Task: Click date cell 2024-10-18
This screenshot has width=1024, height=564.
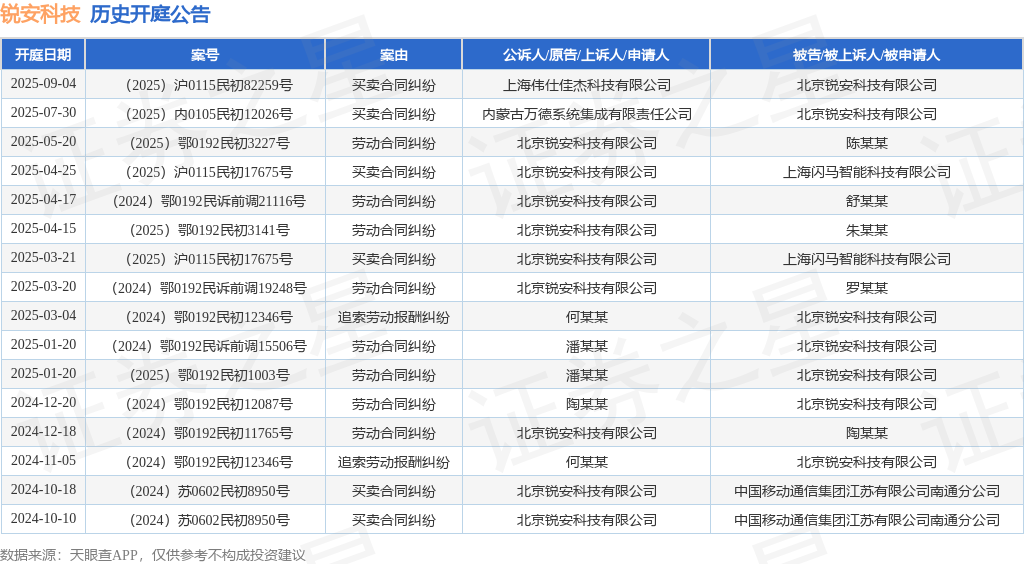Action: tap(43, 490)
